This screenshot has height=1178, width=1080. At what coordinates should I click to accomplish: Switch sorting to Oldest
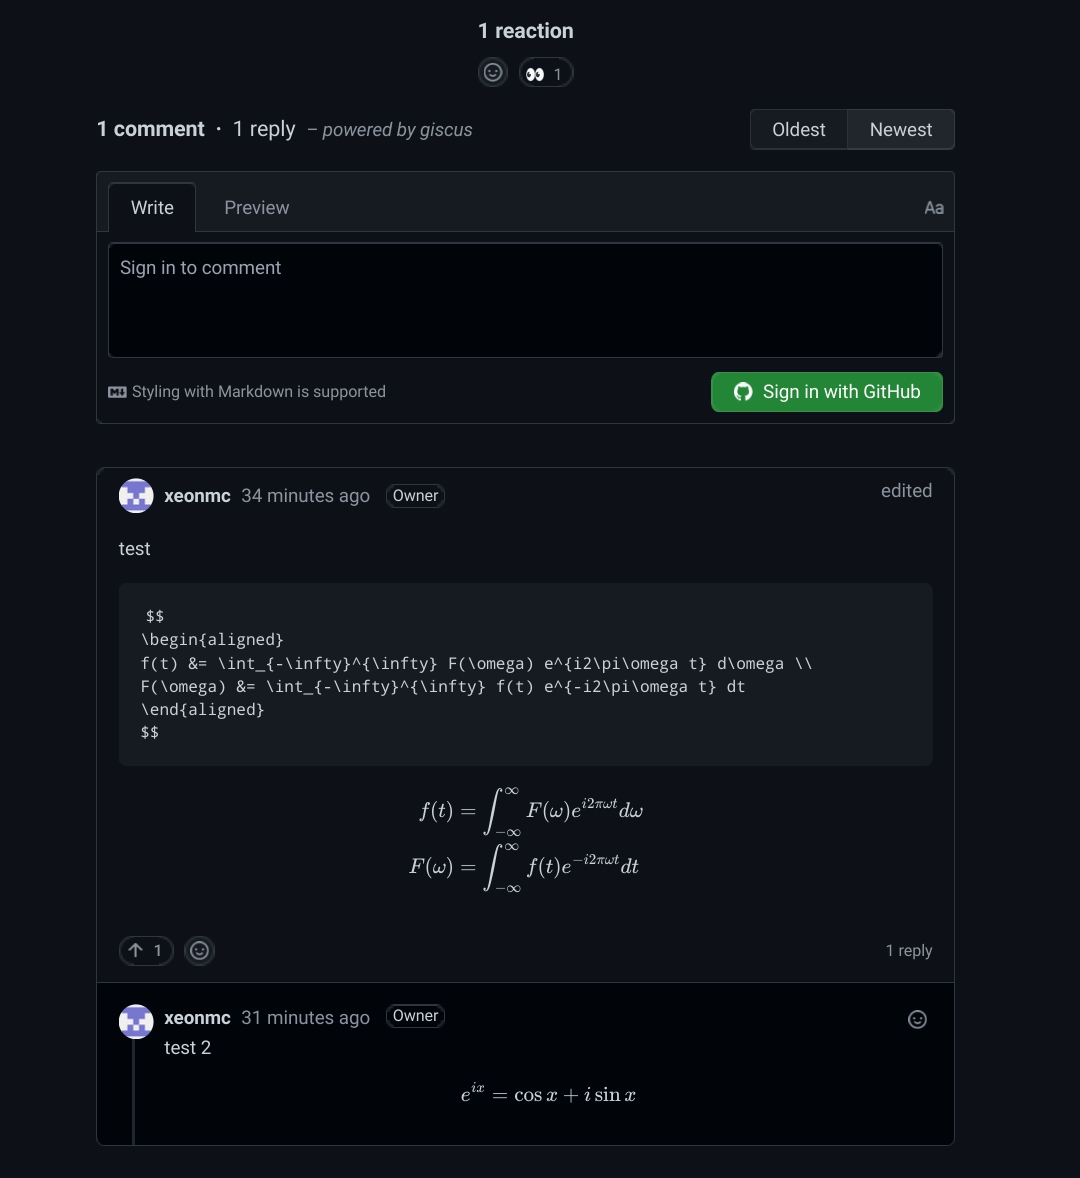coord(798,129)
